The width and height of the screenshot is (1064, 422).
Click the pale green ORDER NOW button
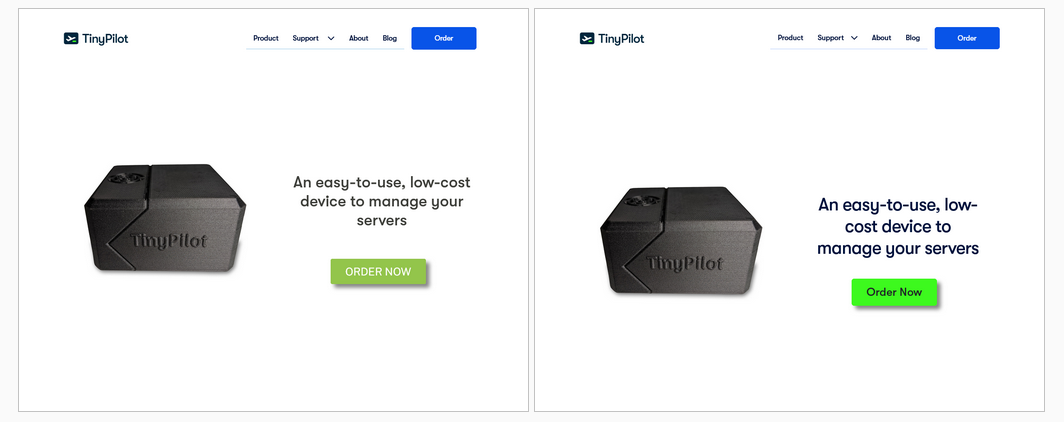click(x=378, y=271)
